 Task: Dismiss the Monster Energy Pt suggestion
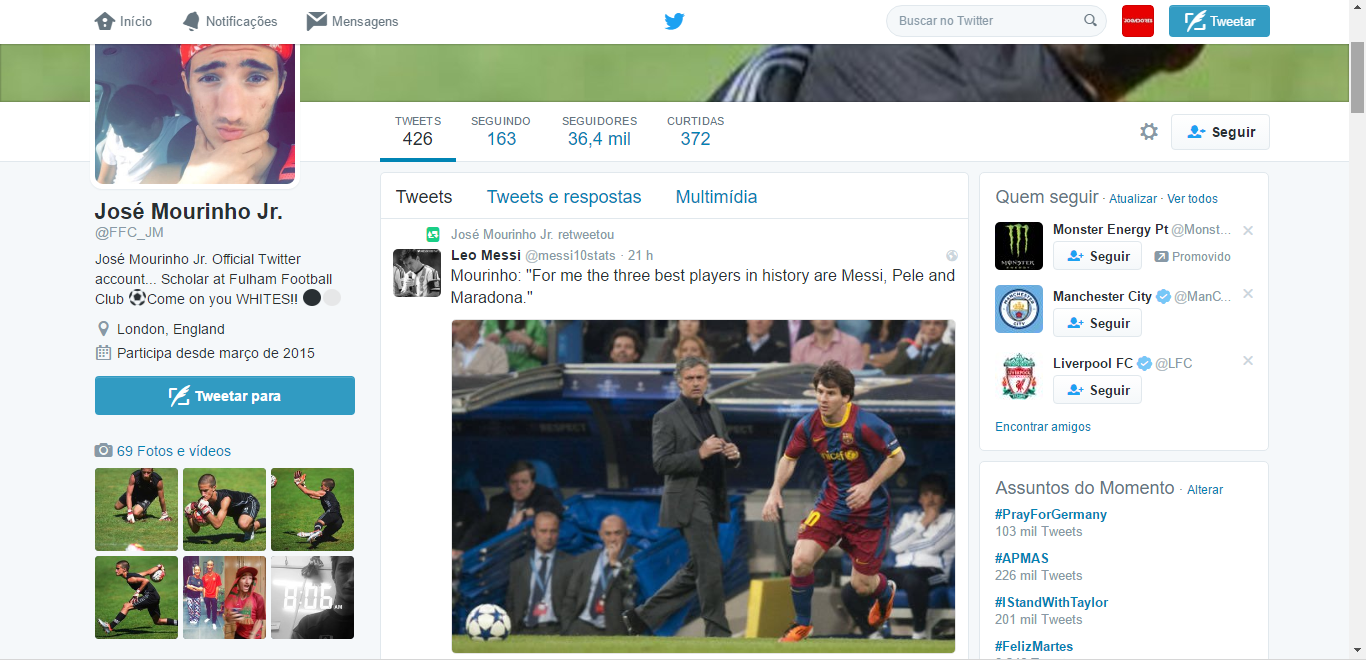point(1247,230)
